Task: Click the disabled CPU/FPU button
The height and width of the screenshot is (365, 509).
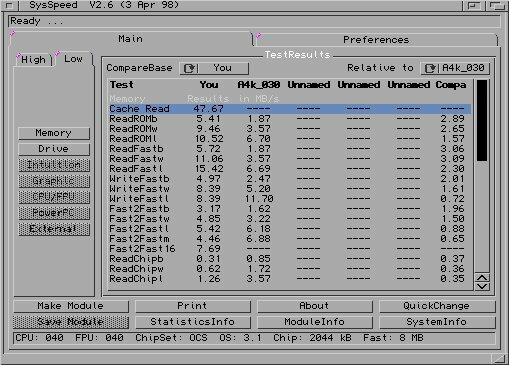Action: [54, 197]
